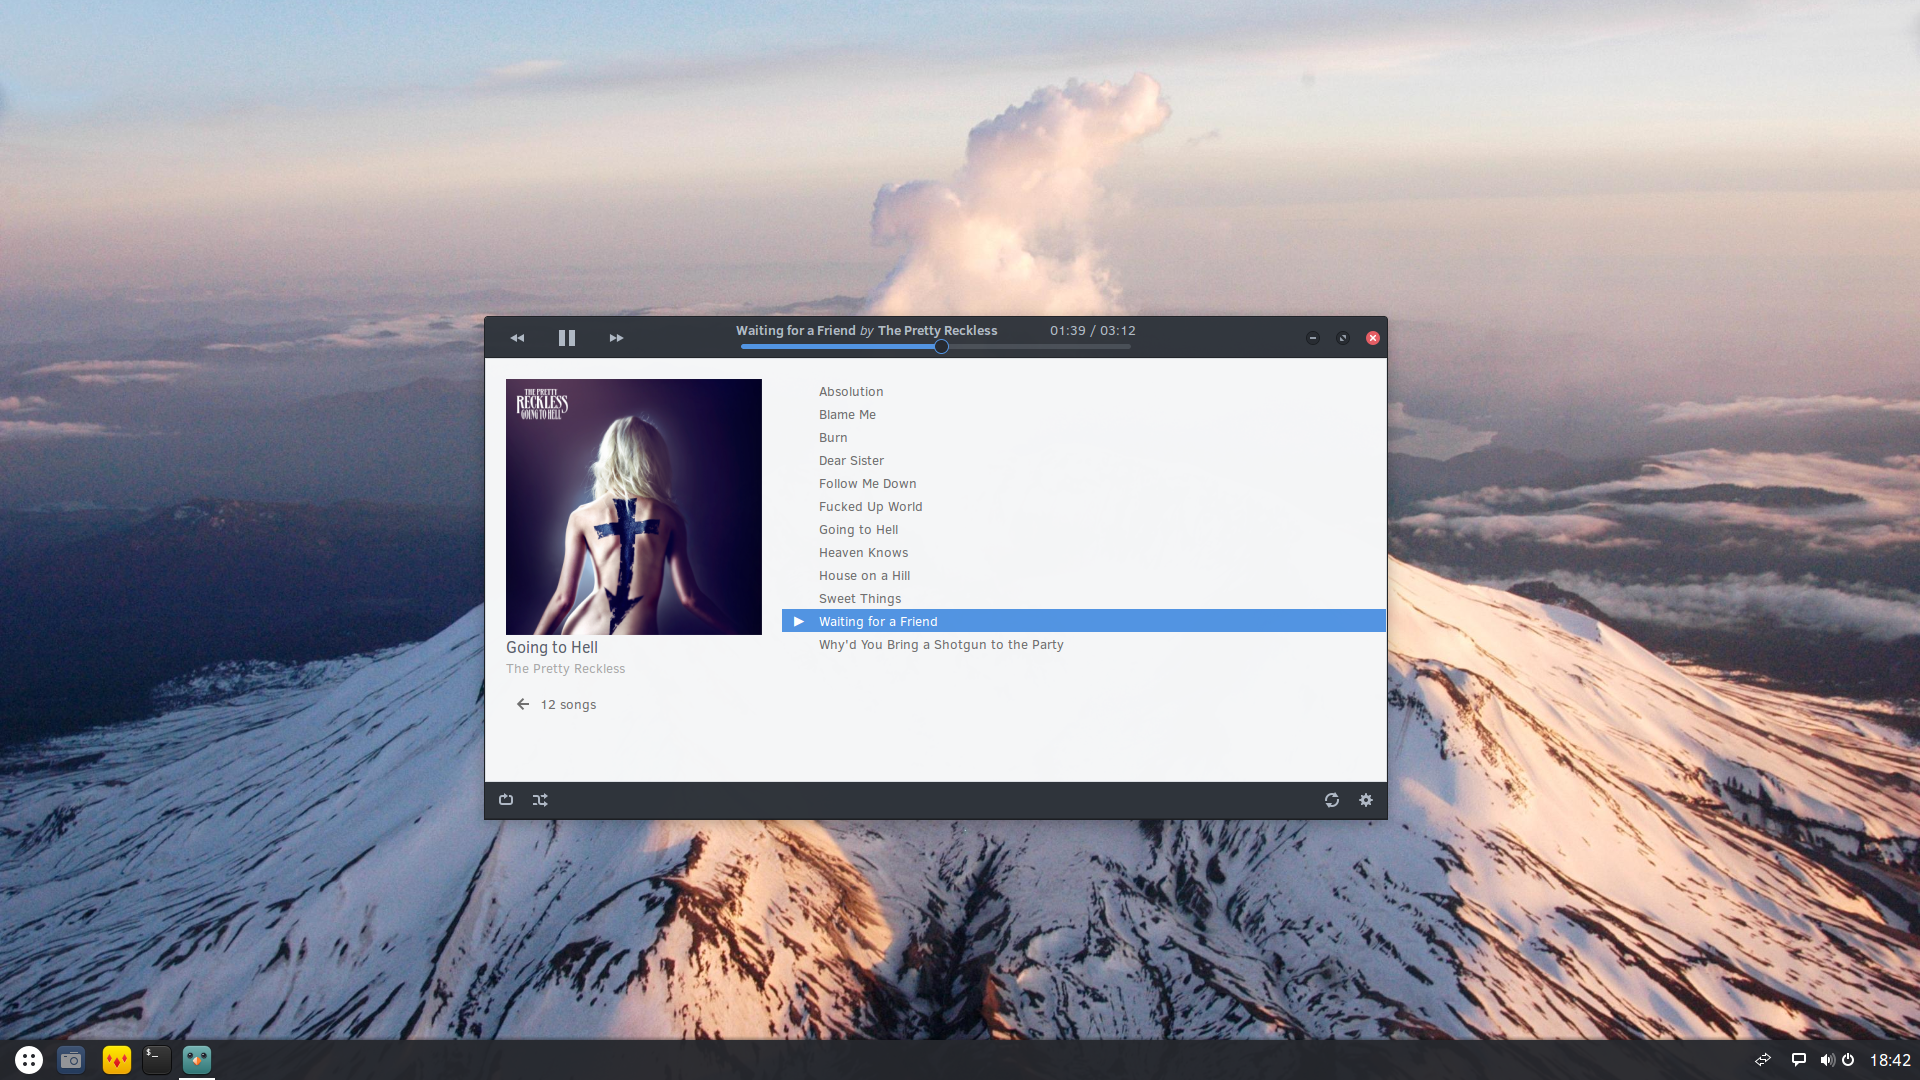Skip to the previous track
The height and width of the screenshot is (1080, 1920).
coord(517,338)
